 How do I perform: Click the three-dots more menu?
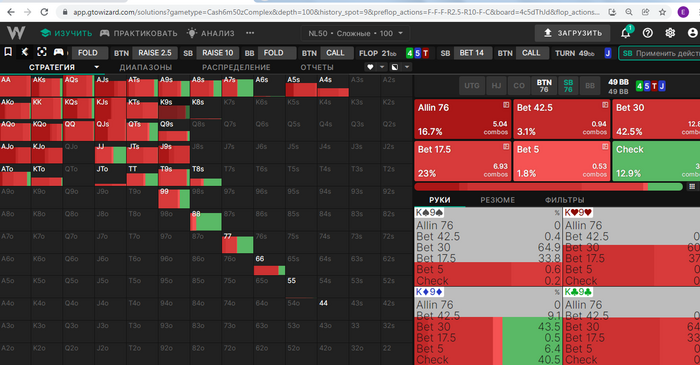click(250, 33)
